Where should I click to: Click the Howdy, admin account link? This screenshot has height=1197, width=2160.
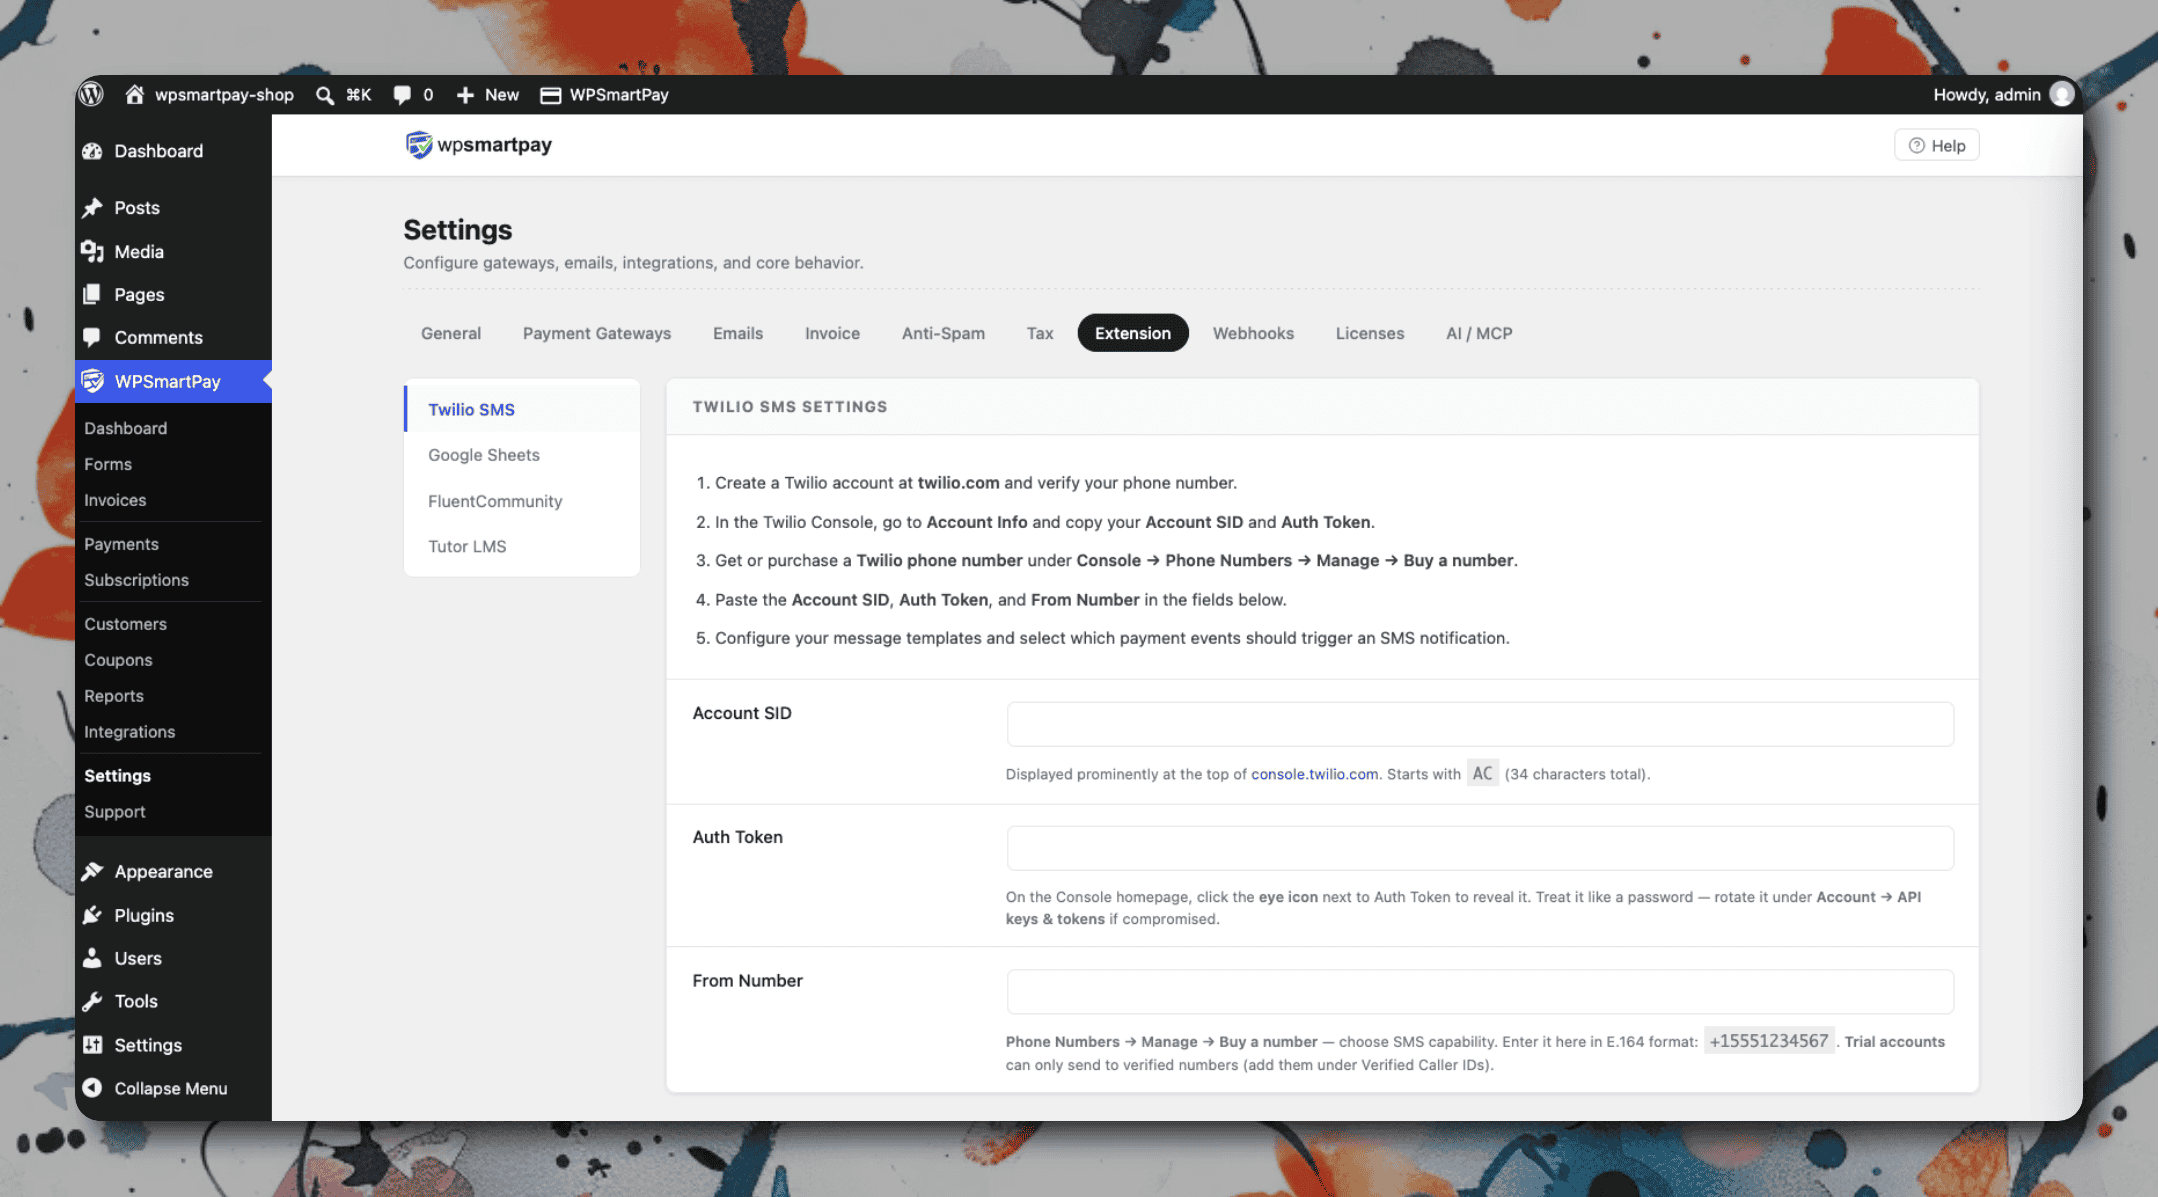tap(1987, 95)
